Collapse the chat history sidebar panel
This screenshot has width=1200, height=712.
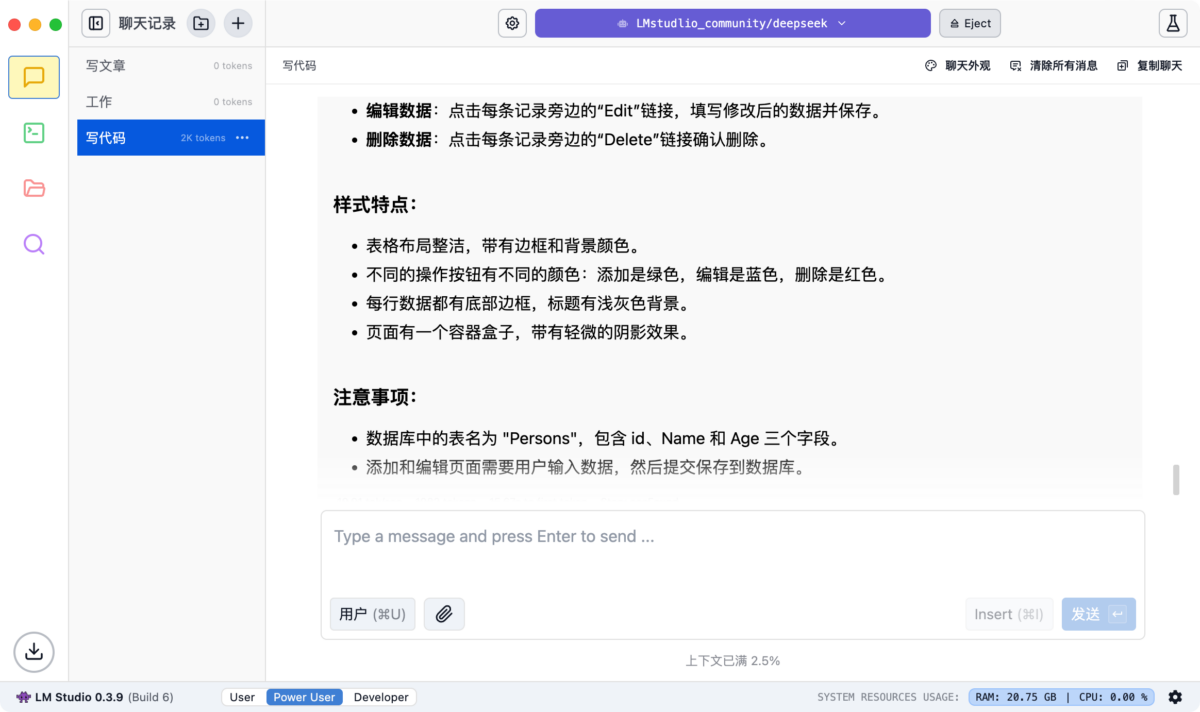coord(96,23)
